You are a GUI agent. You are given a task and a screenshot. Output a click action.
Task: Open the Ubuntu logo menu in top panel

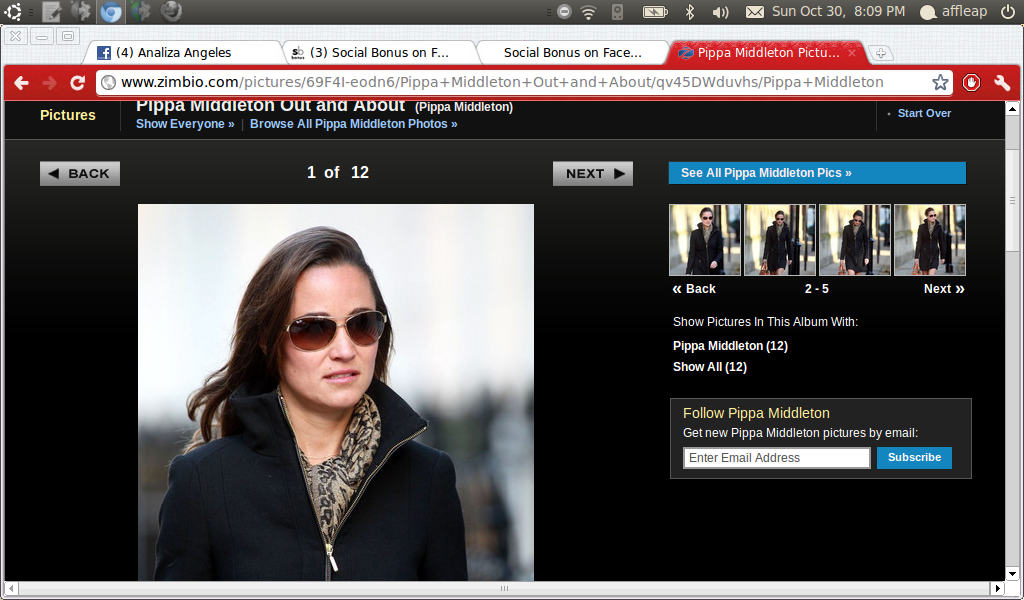coord(13,11)
